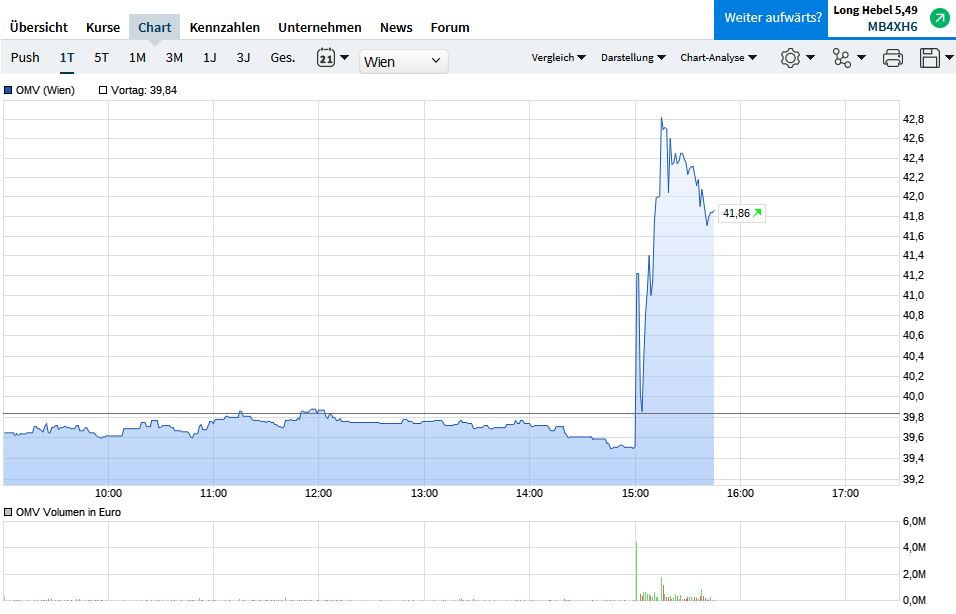Viewport: 956px width, 614px height.
Task: Open the Kennzahlen tab
Action: pos(224,27)
